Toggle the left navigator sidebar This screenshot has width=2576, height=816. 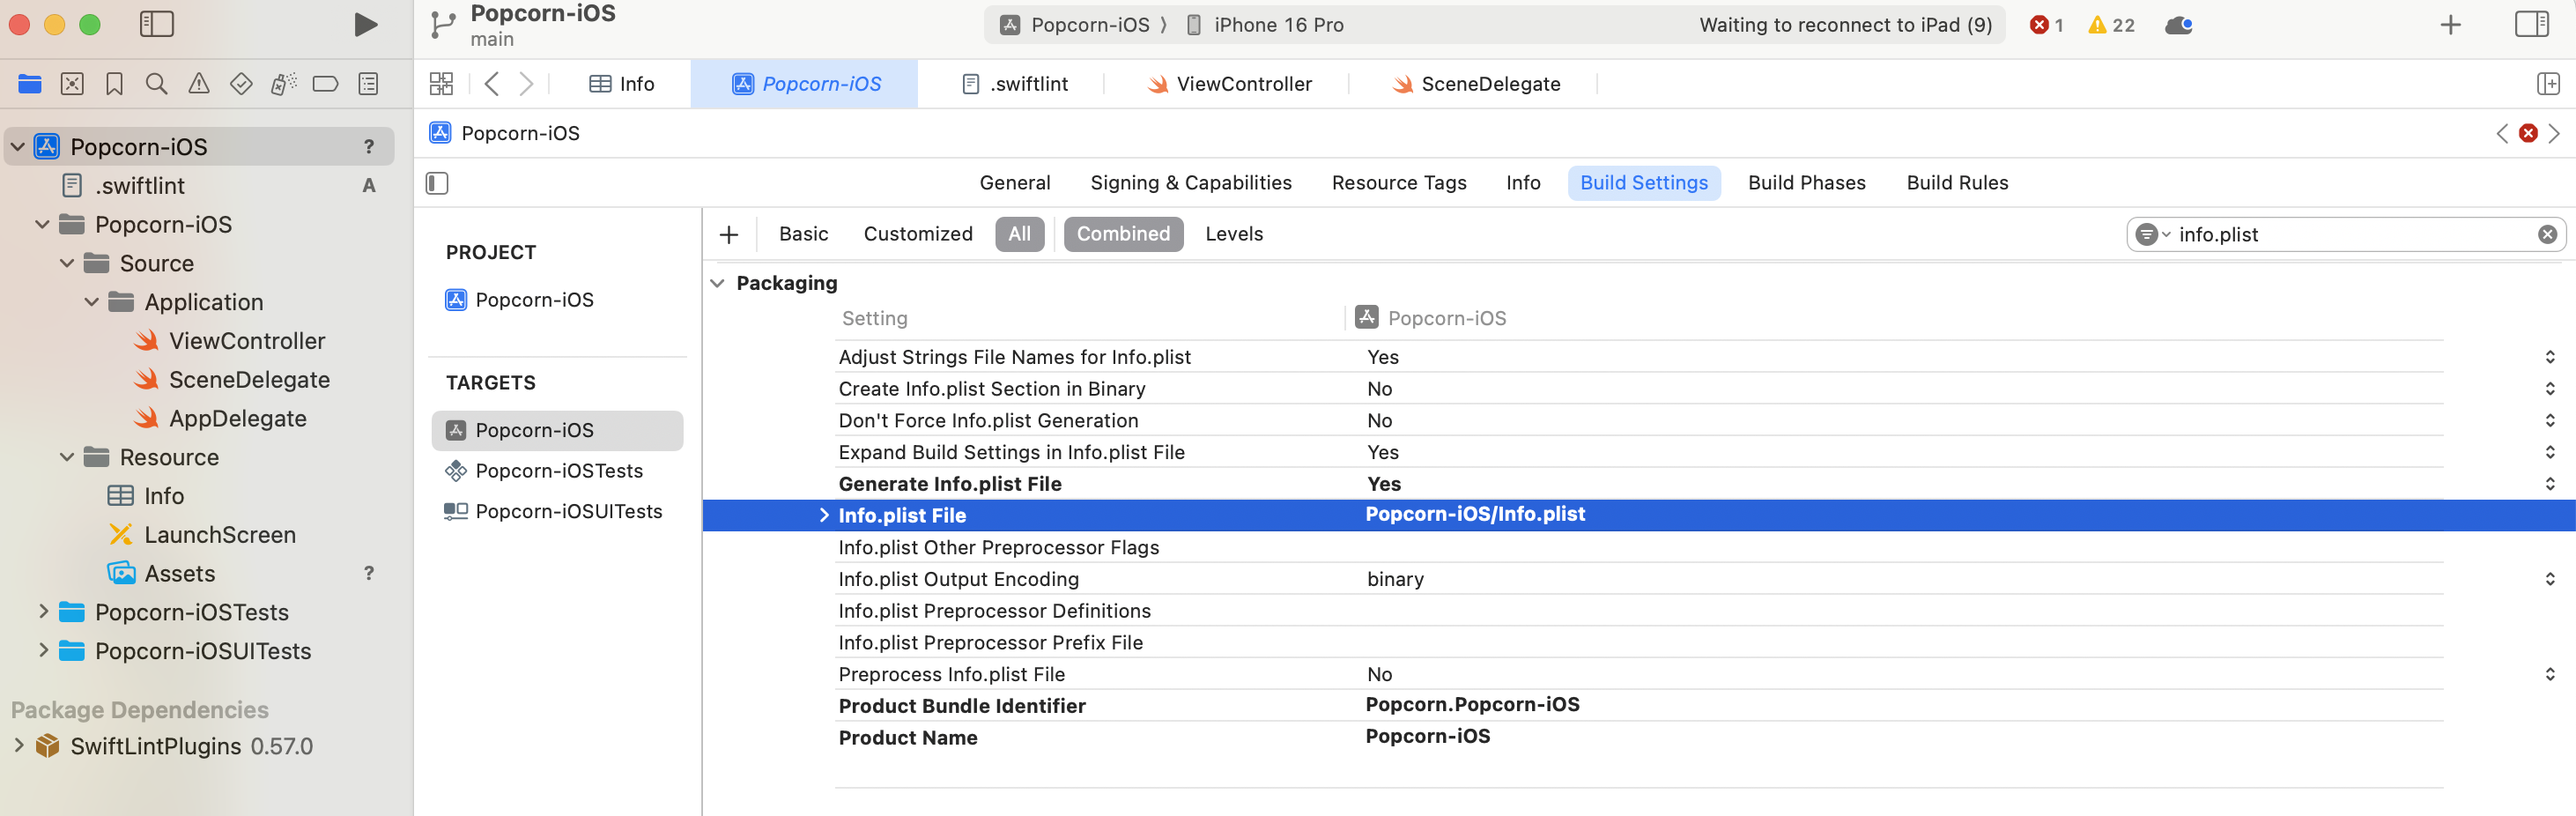(157, 25)
